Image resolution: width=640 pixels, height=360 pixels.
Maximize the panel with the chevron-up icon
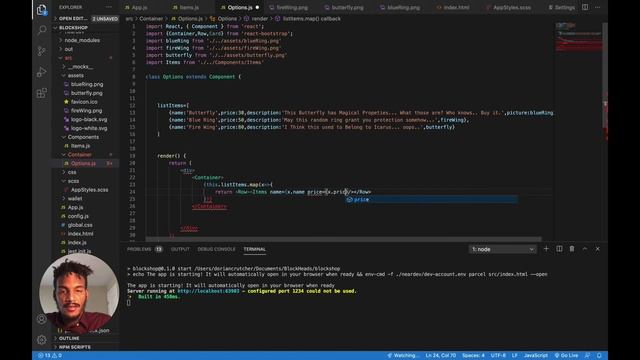point(585,249)
